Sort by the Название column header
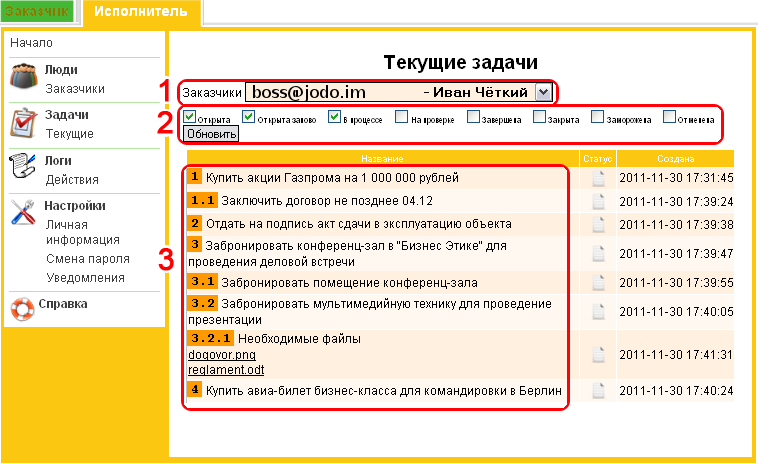The width and height of the screenshot is (758, 464). click(x=383, y=159)
